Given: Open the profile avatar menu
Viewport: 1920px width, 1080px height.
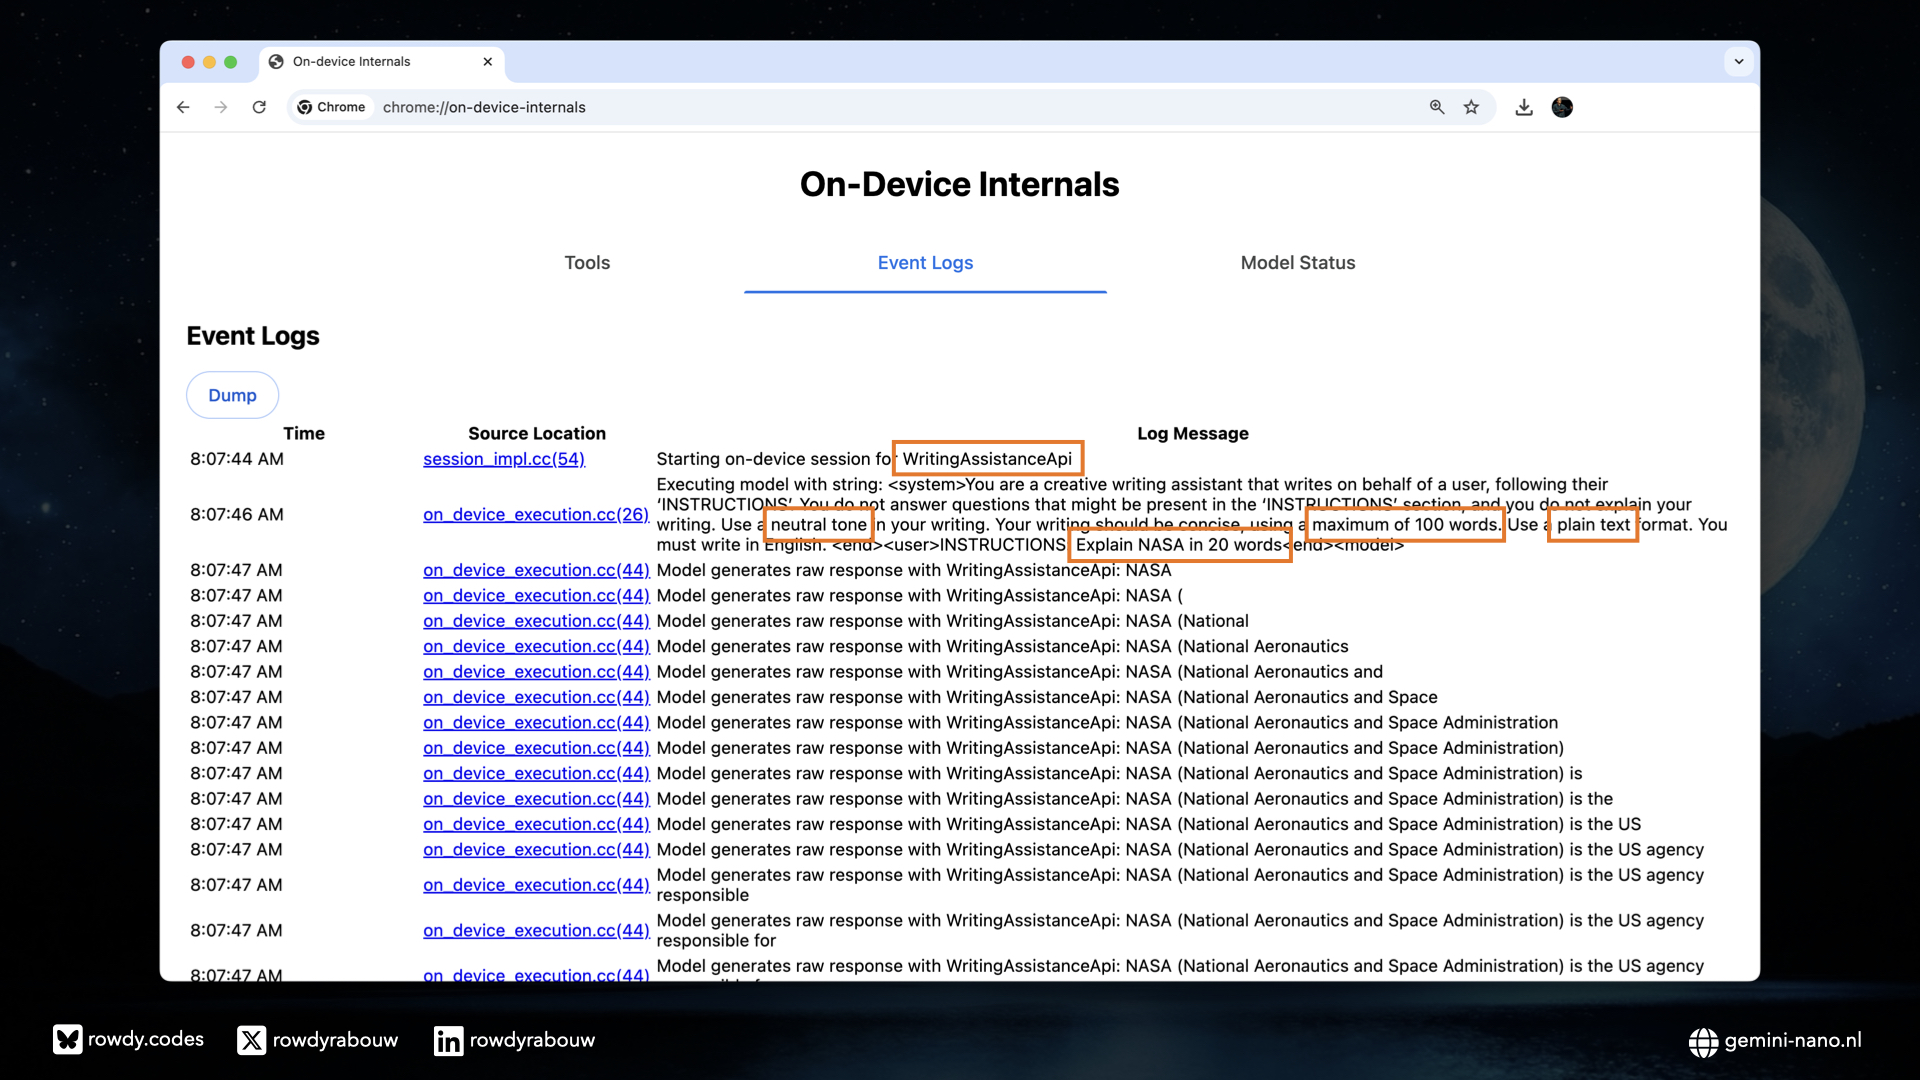Looking at the screenshot, I should click(x=1562, y=107).
